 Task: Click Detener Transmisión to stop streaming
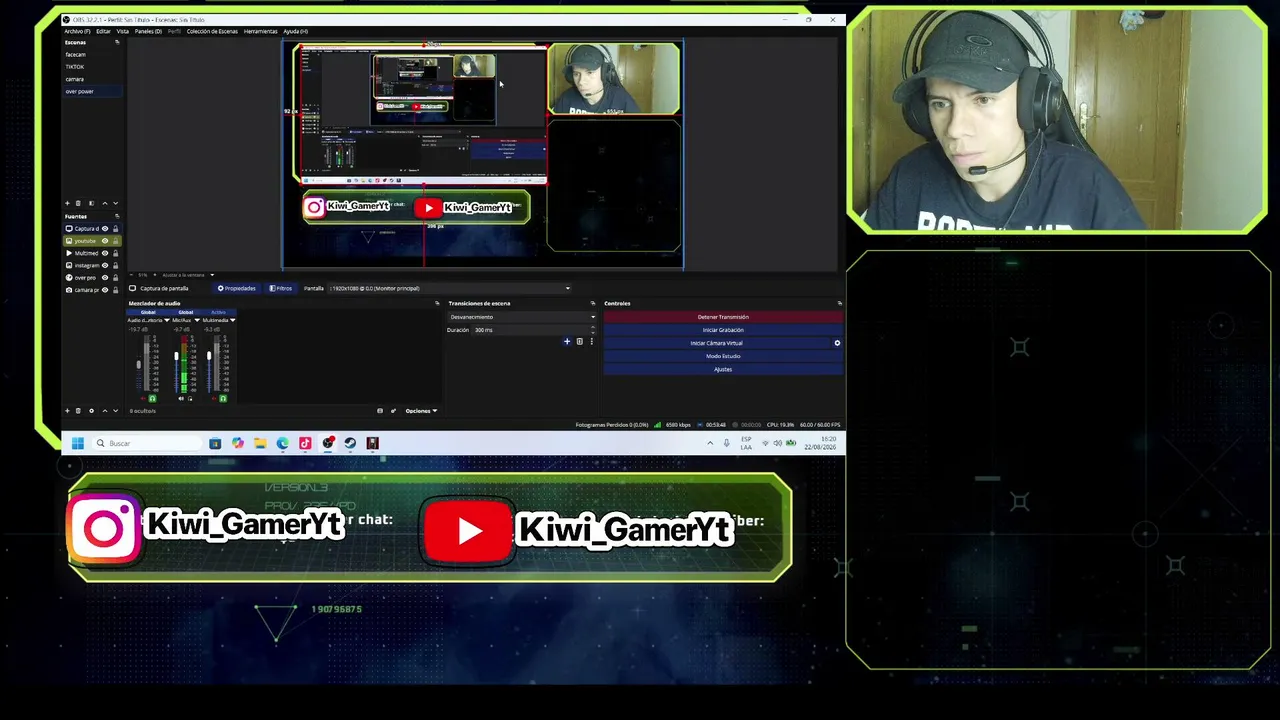click(x=723, y=317)
